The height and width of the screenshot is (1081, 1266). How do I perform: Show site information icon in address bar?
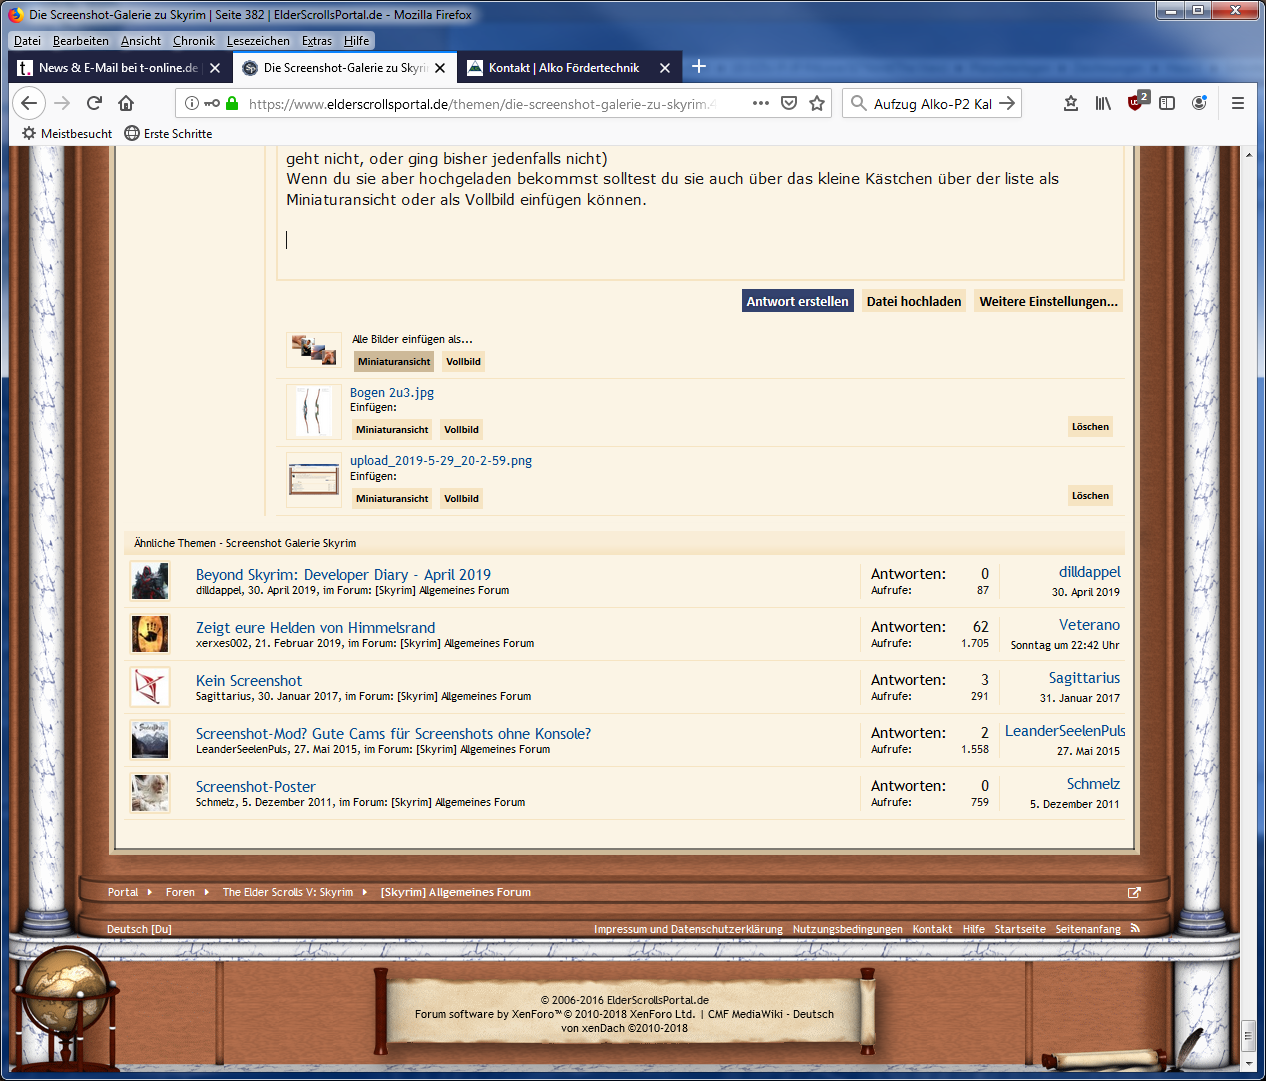pos(192,103)
